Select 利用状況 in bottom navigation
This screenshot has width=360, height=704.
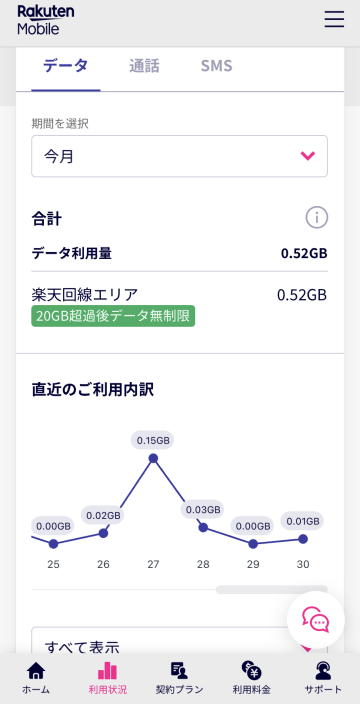pos(108,678)
